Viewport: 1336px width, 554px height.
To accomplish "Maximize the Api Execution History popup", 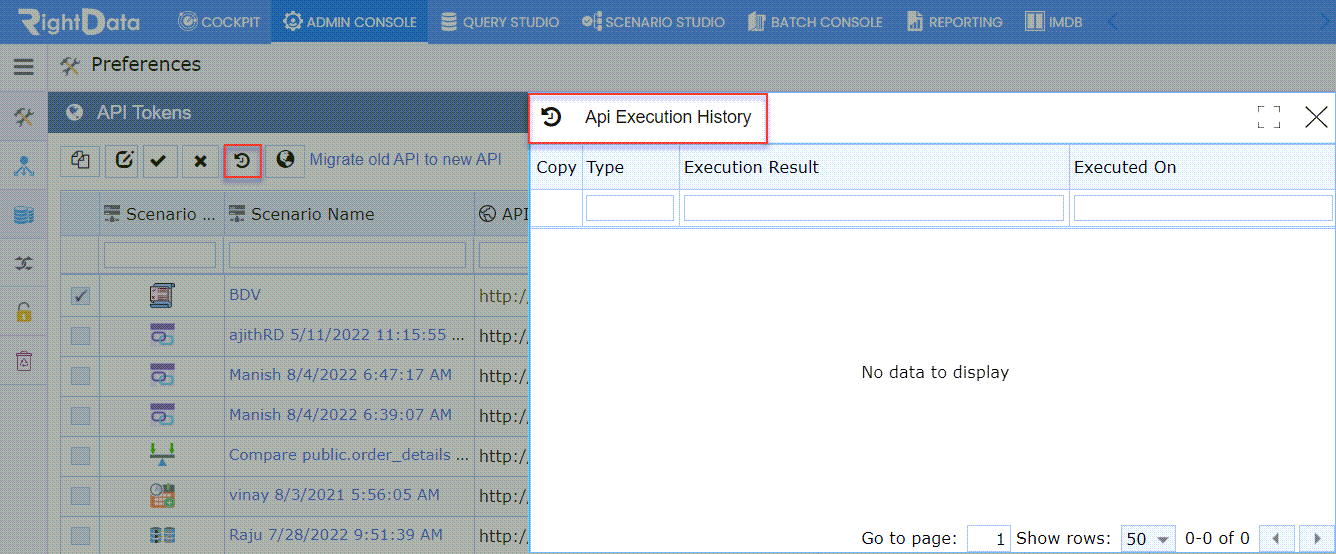I will point(1269,117).
